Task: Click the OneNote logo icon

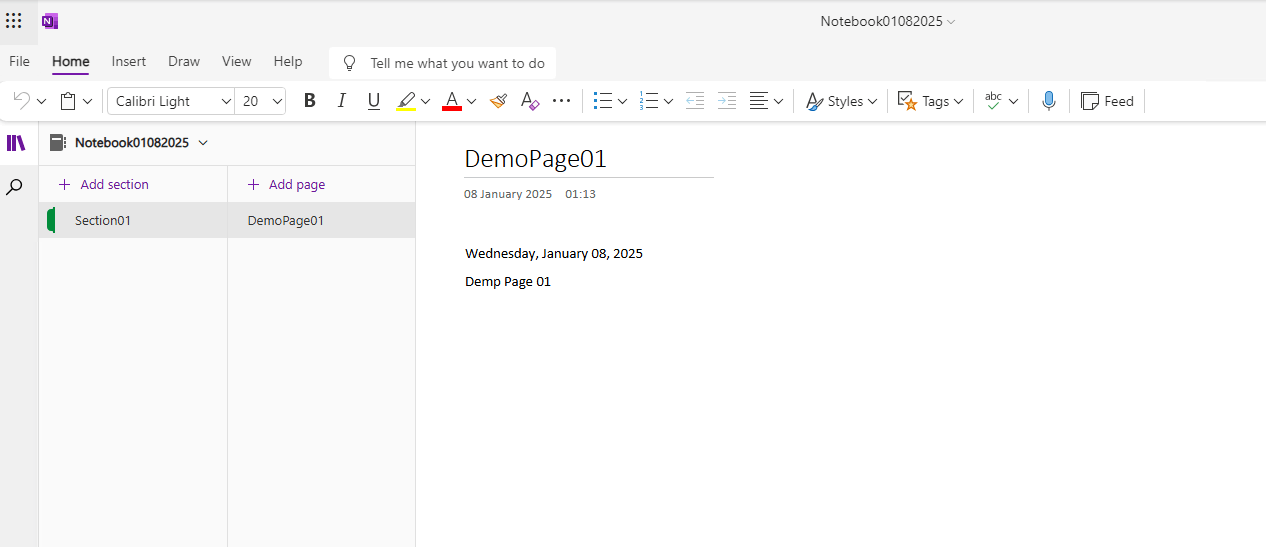Action: click(50, 21)
